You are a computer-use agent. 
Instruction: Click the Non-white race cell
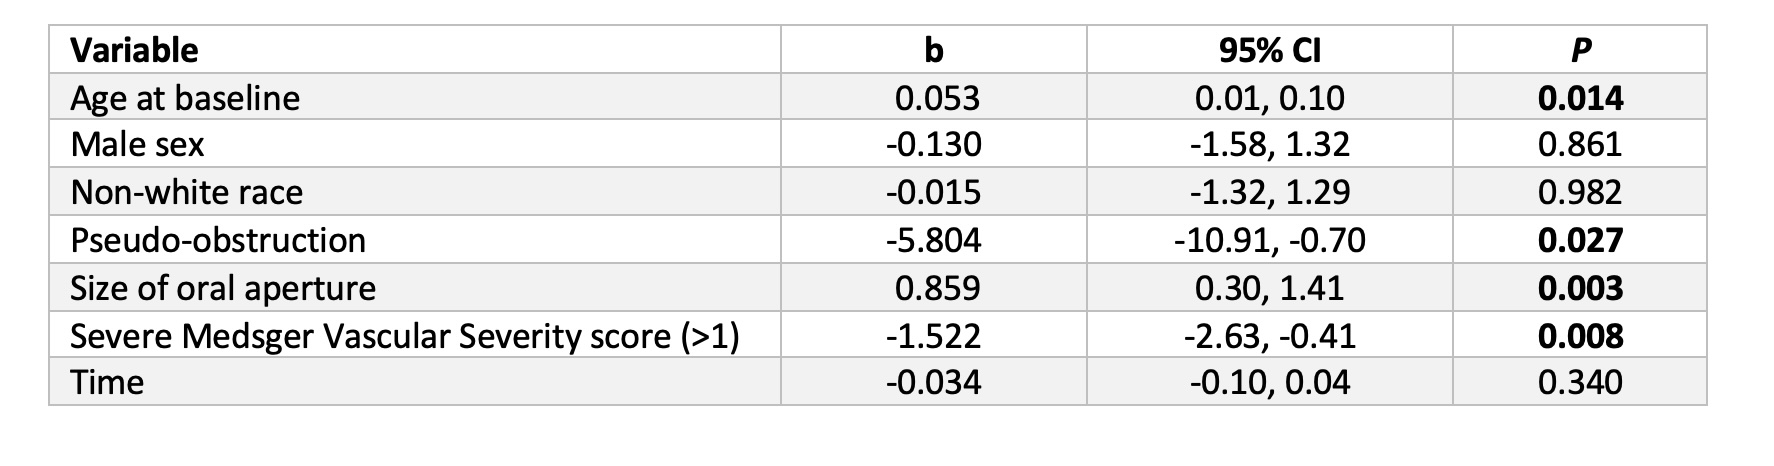[x=186, y=192]
